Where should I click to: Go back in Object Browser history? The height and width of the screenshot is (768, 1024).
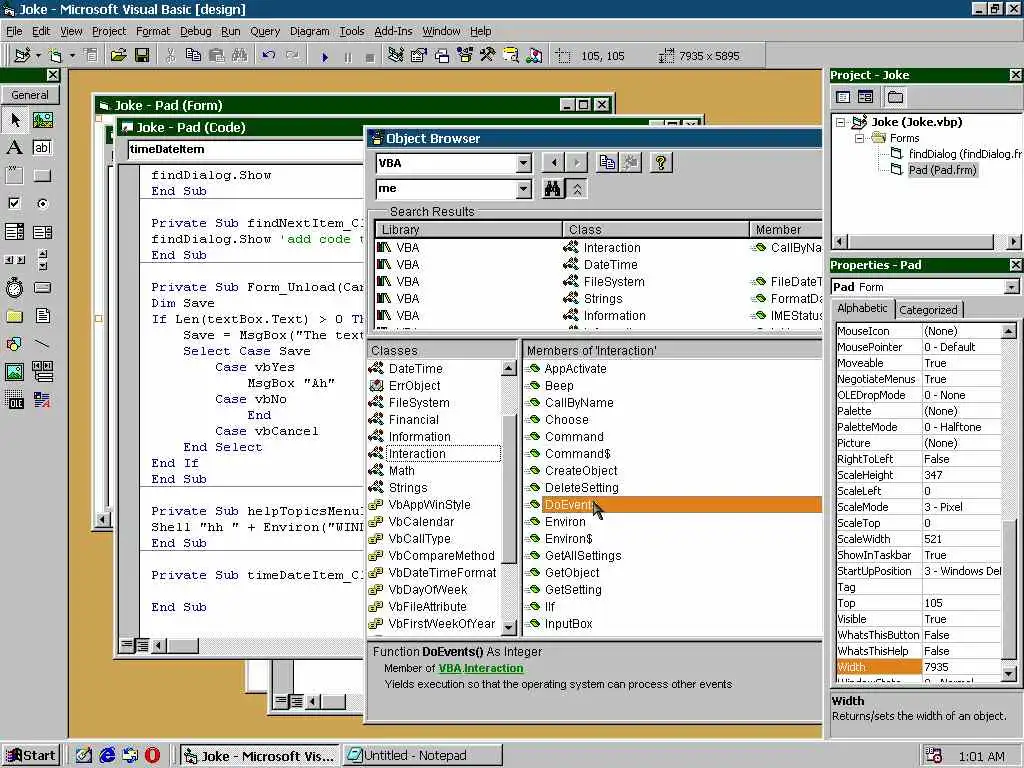click(x=554, y=162)
